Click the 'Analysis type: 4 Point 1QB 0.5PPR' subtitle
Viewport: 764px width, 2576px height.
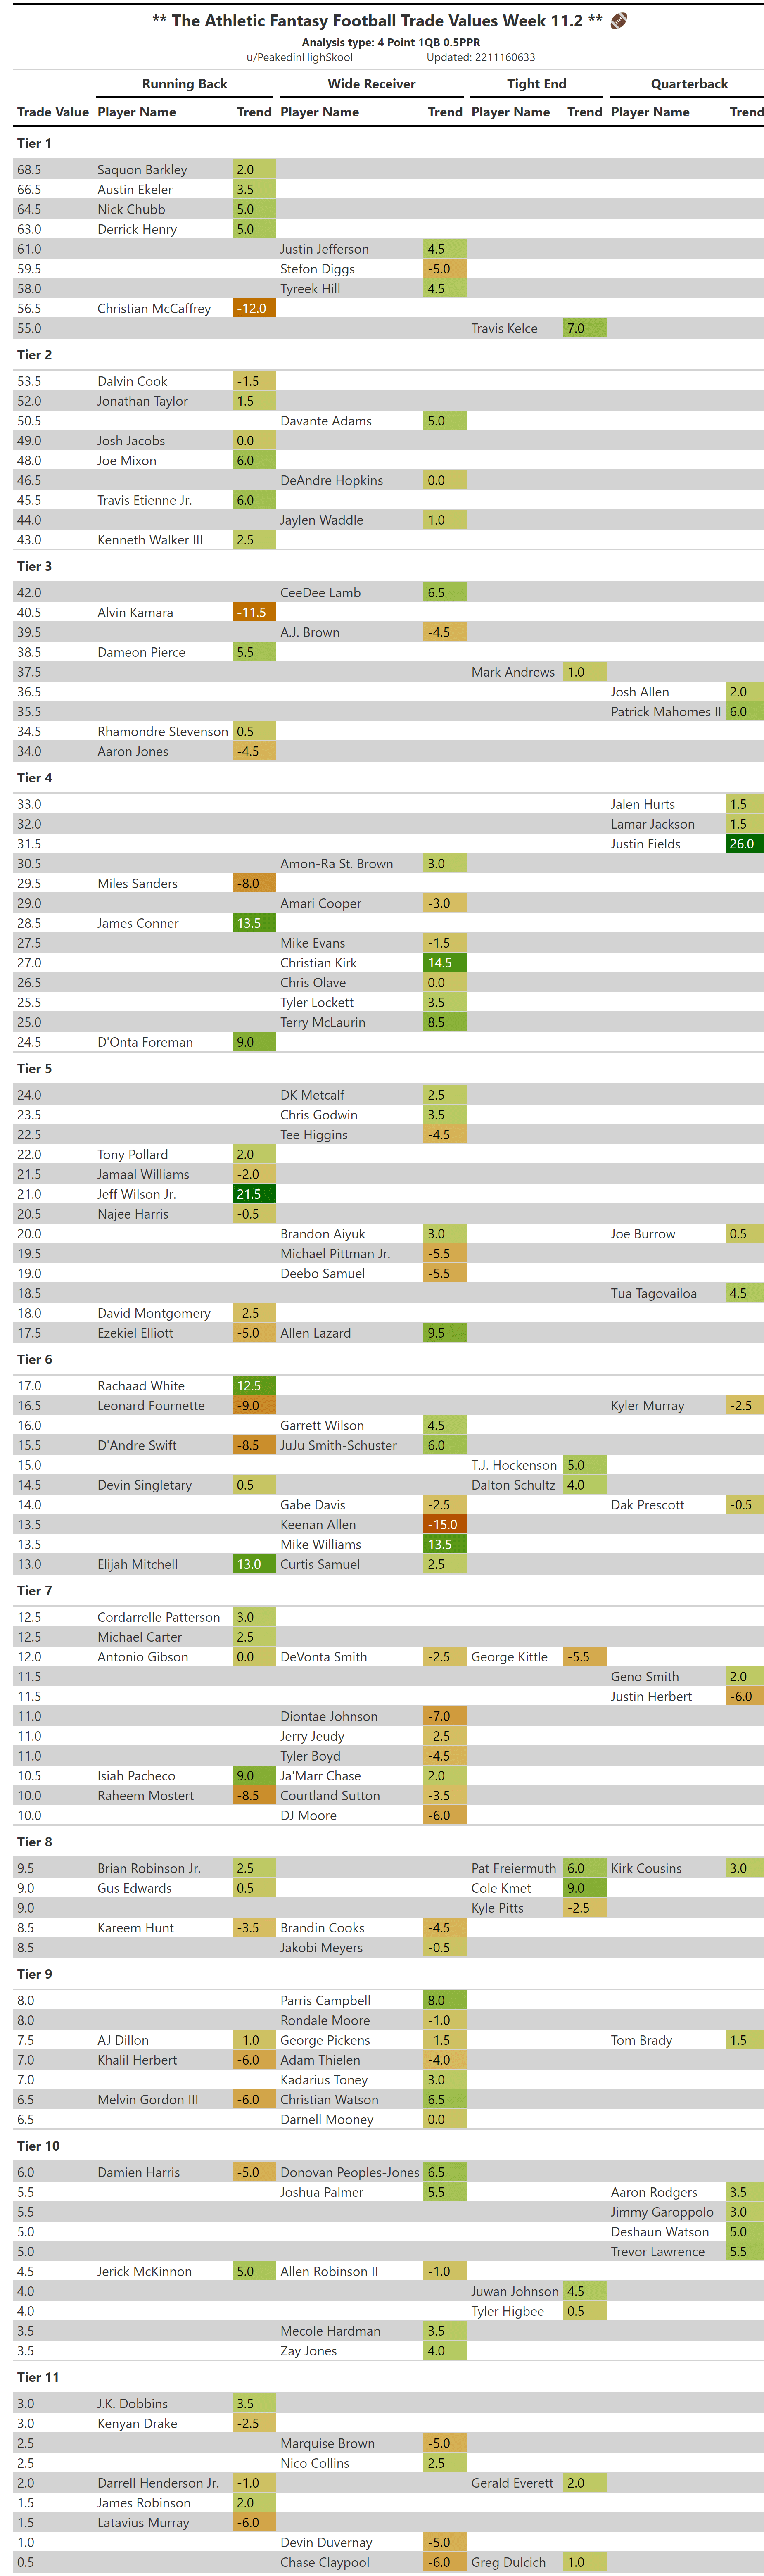click(x=391, y=43)
